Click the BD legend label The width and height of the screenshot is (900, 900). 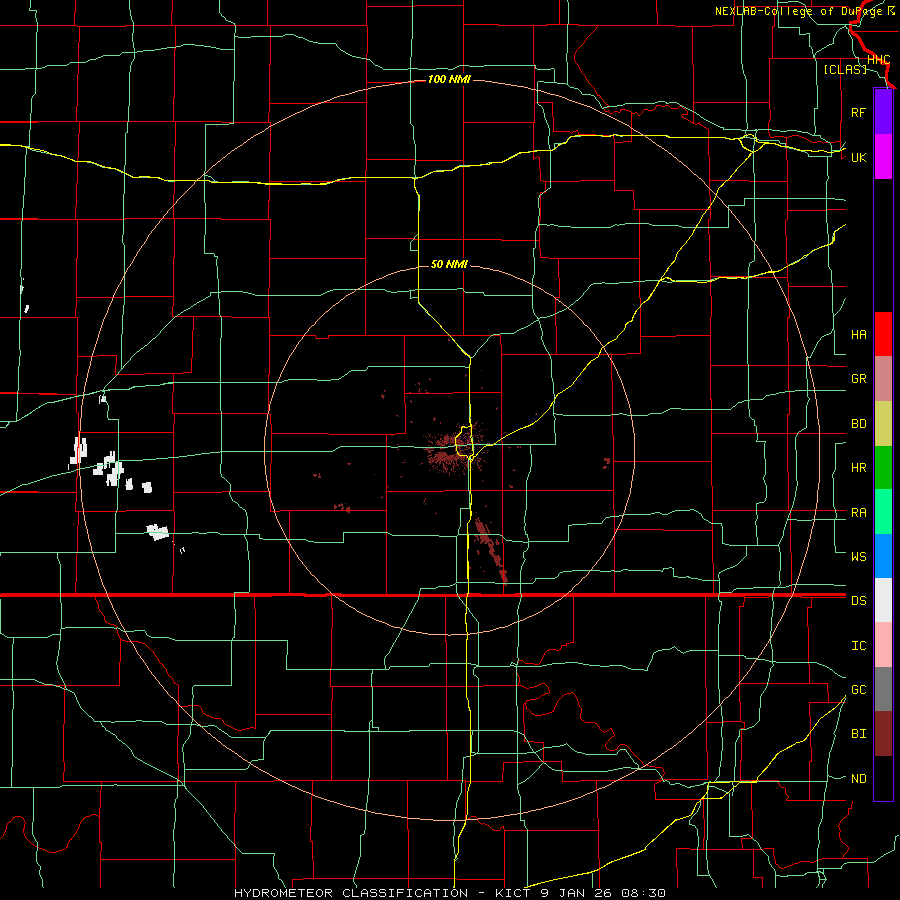click(x=858, y=424)
